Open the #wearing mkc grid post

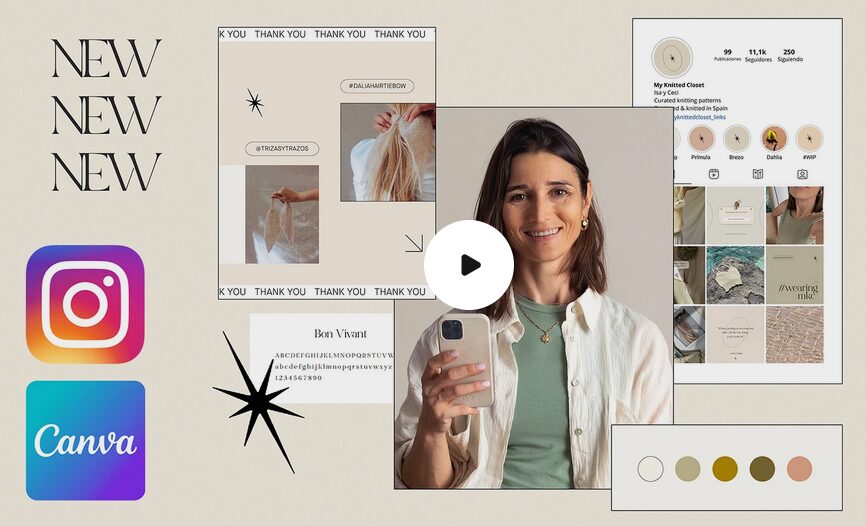pos(795,275)
